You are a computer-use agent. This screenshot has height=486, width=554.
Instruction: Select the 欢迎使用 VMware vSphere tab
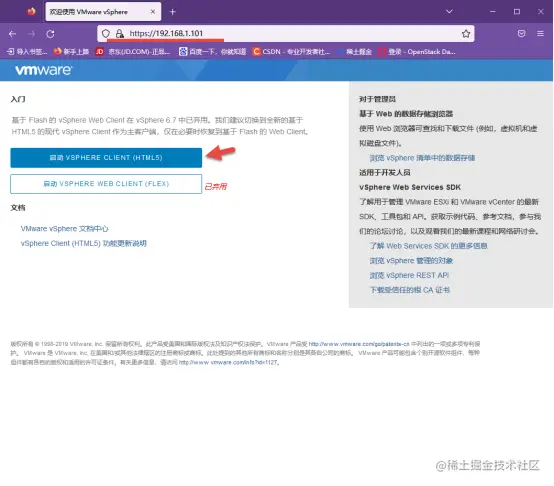pyautogui.click(x=103, y=12)
